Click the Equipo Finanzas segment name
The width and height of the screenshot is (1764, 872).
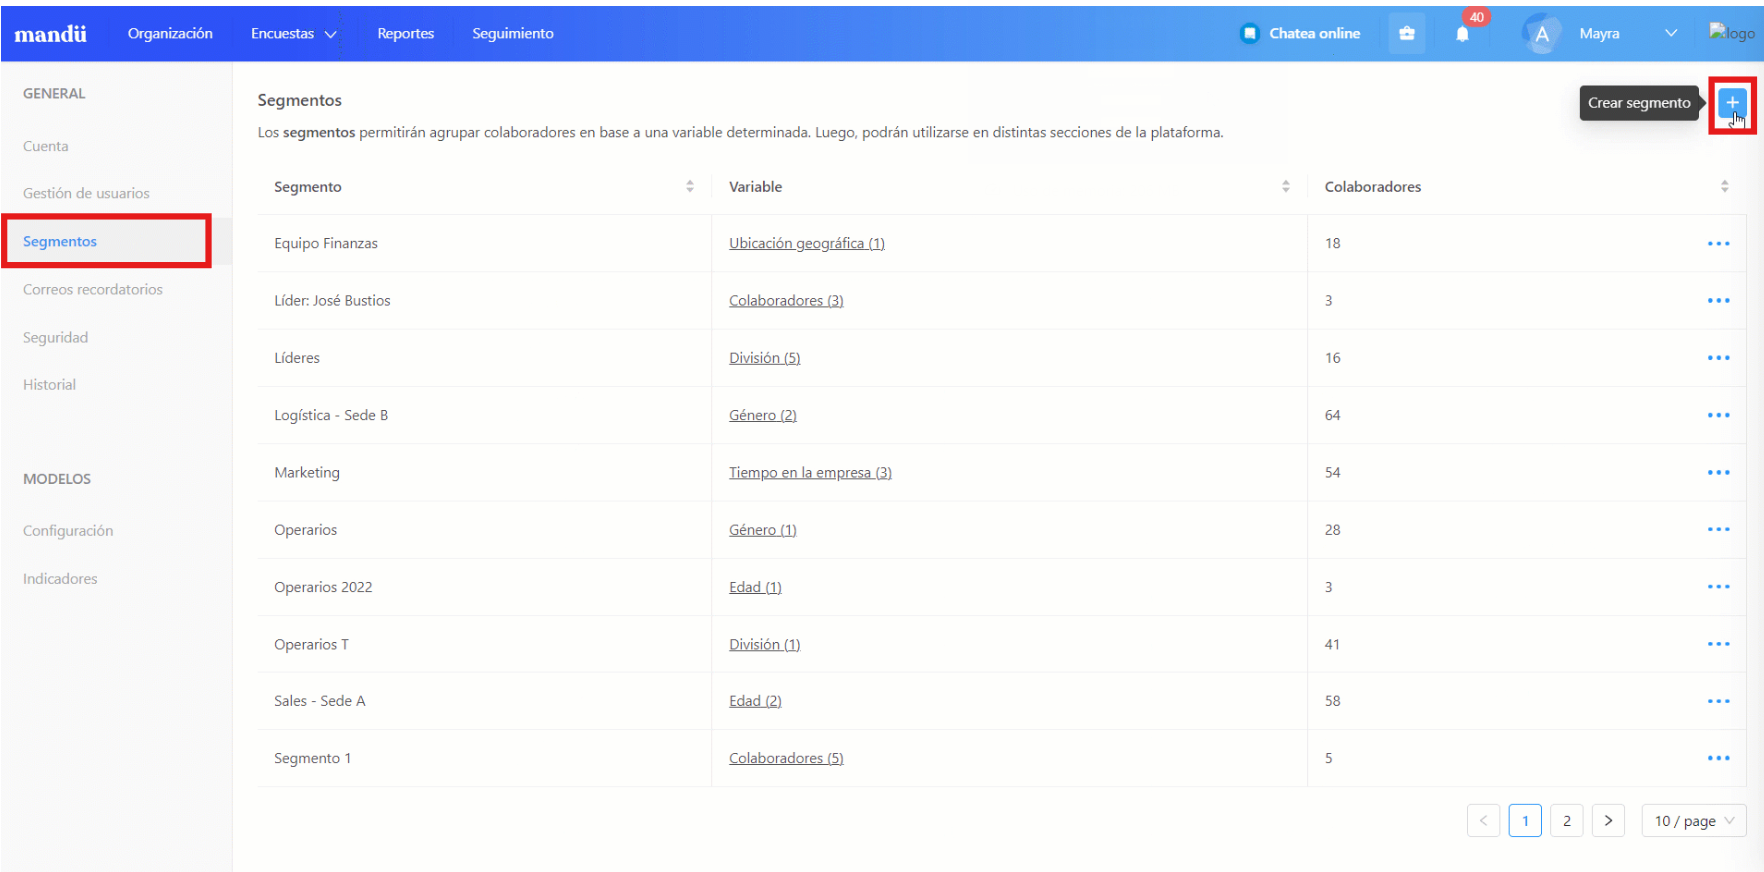(x=326, y=244)
